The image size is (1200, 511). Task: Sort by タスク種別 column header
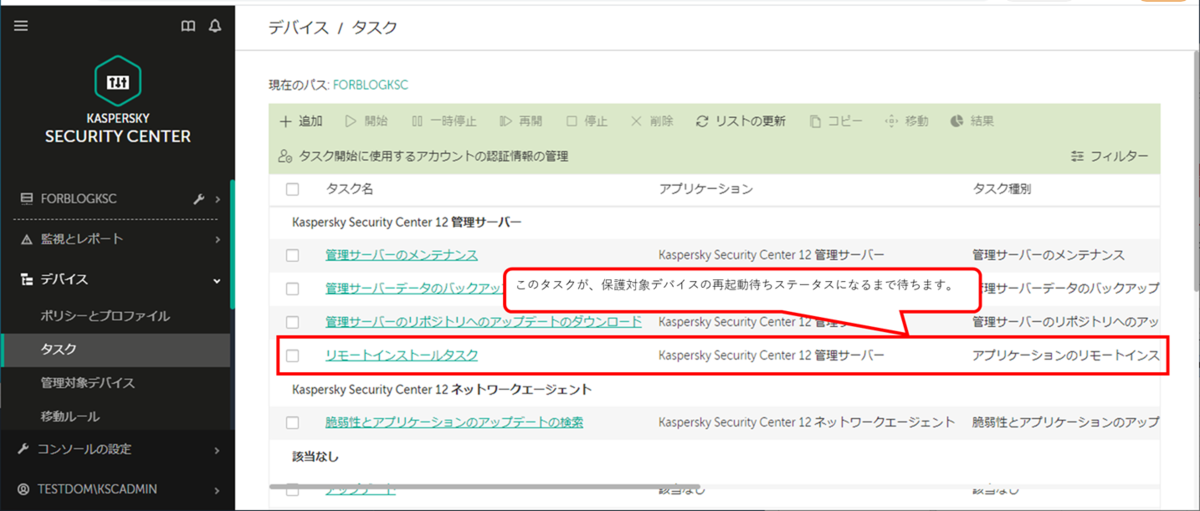pyautogui.click(x=1001, y=189)
